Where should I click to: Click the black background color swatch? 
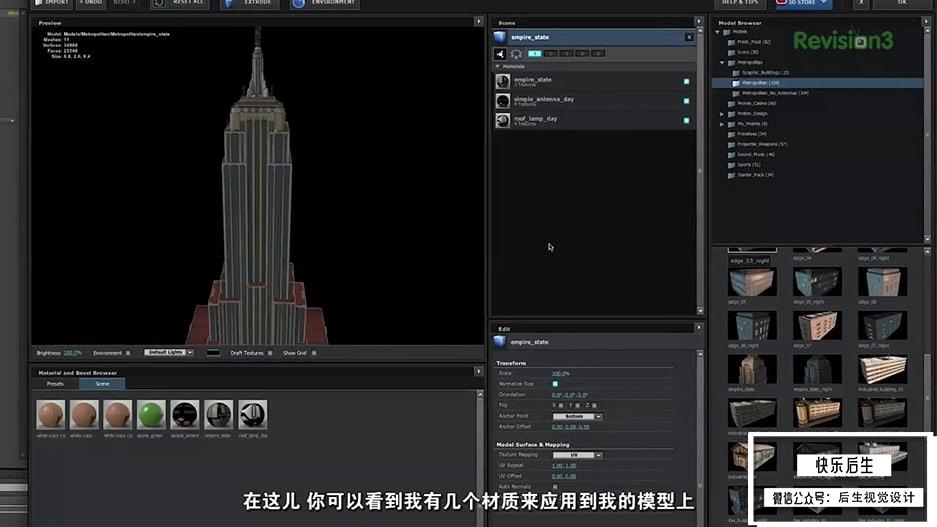(213, 353)
